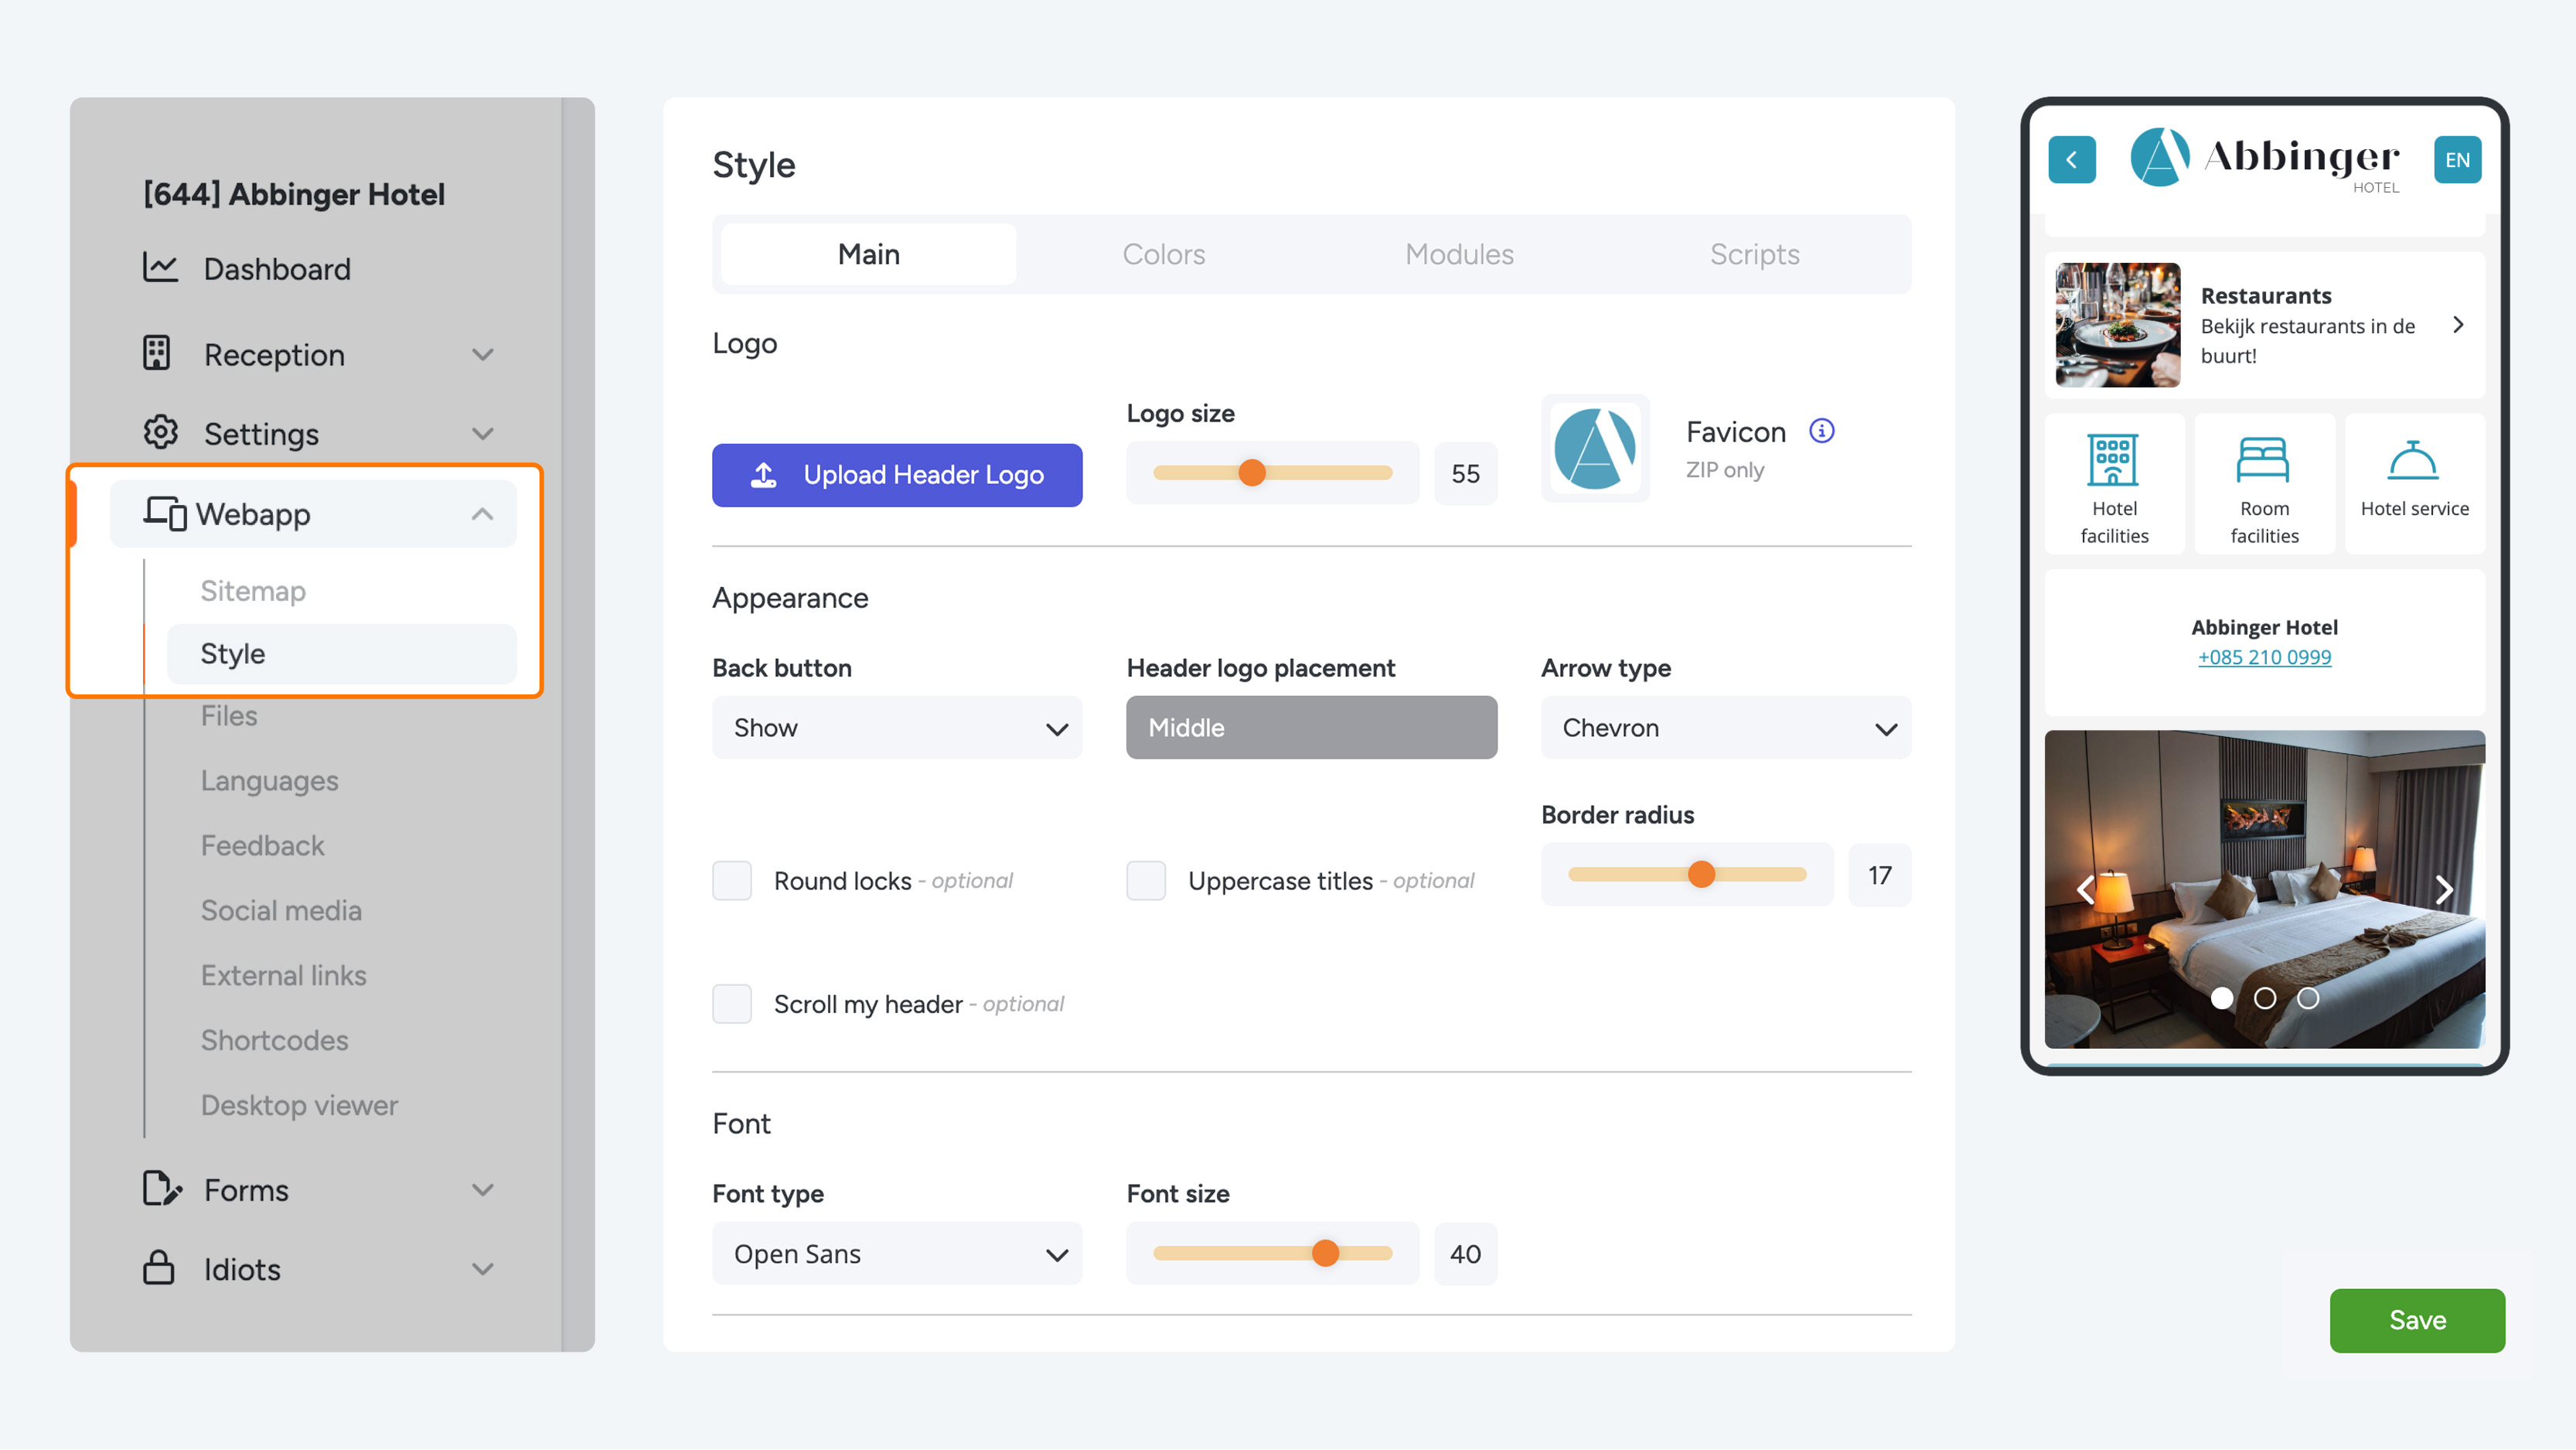Open the Font type dropdown
This screenshot has height=1450, width=2576.
pyautogui.click(x=897, y=1253)
